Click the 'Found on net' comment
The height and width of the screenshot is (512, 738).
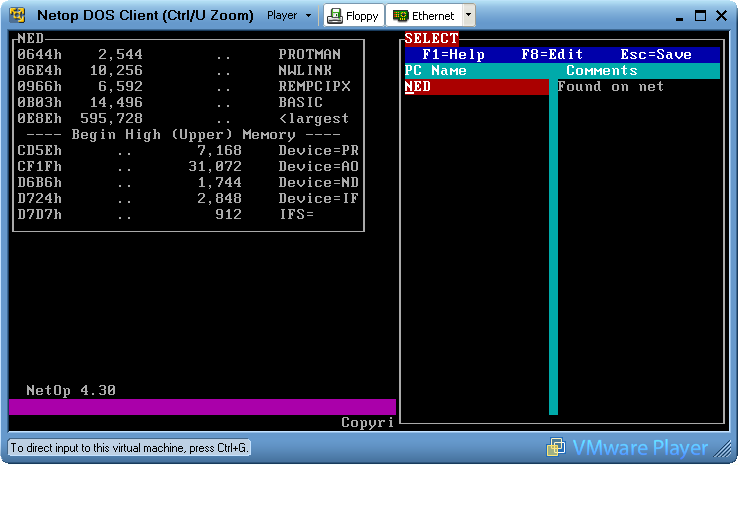tap(610, 87)
